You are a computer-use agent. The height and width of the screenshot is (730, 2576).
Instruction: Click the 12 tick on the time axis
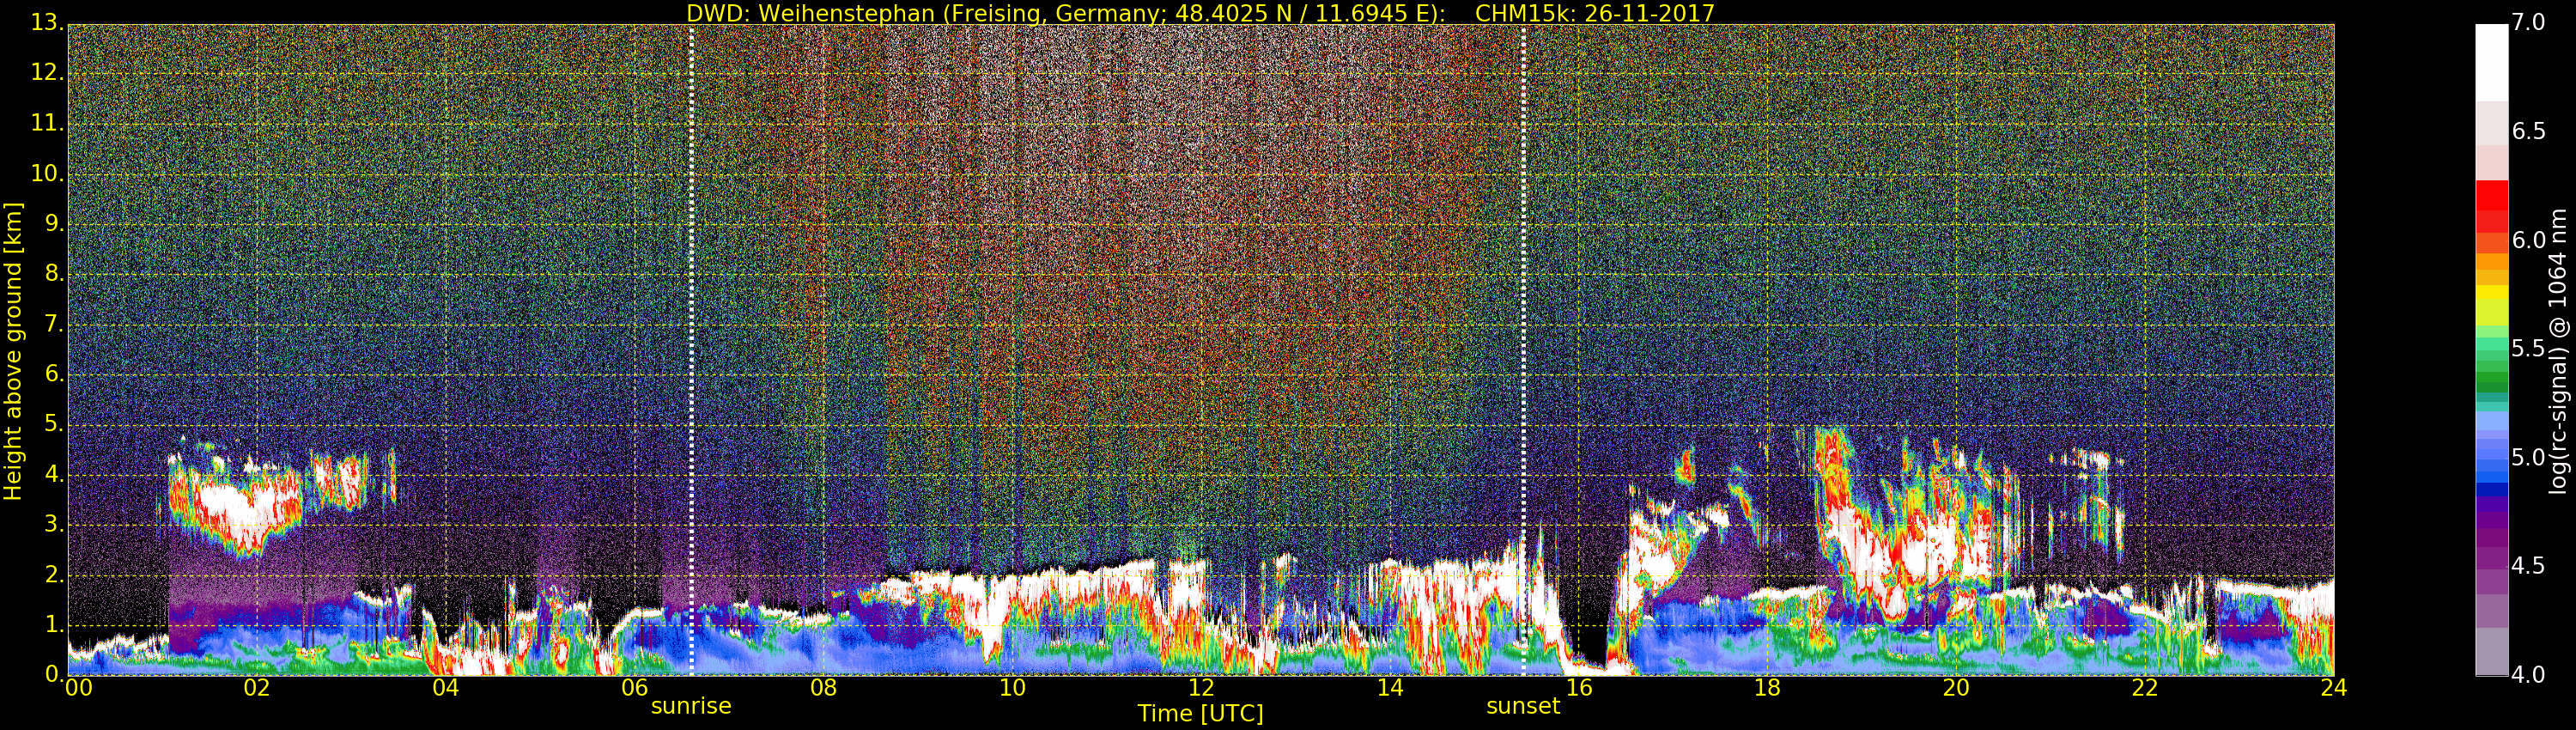click(1201, 688)
